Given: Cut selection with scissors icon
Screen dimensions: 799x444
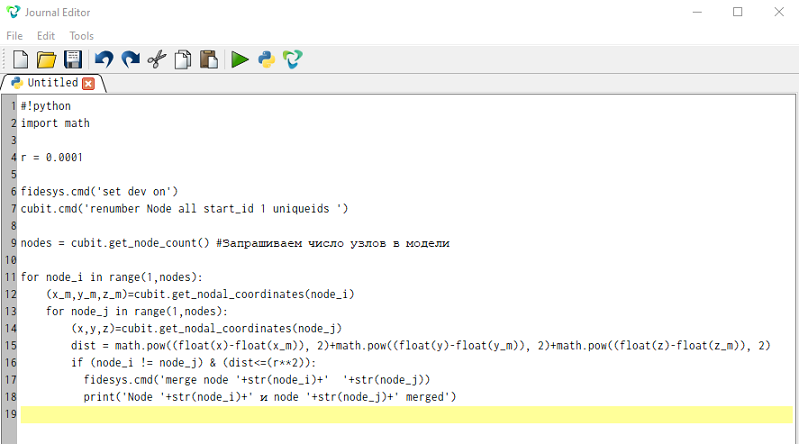Looking at the screenshot, I should pyautogui.click(x=157, y=60).
